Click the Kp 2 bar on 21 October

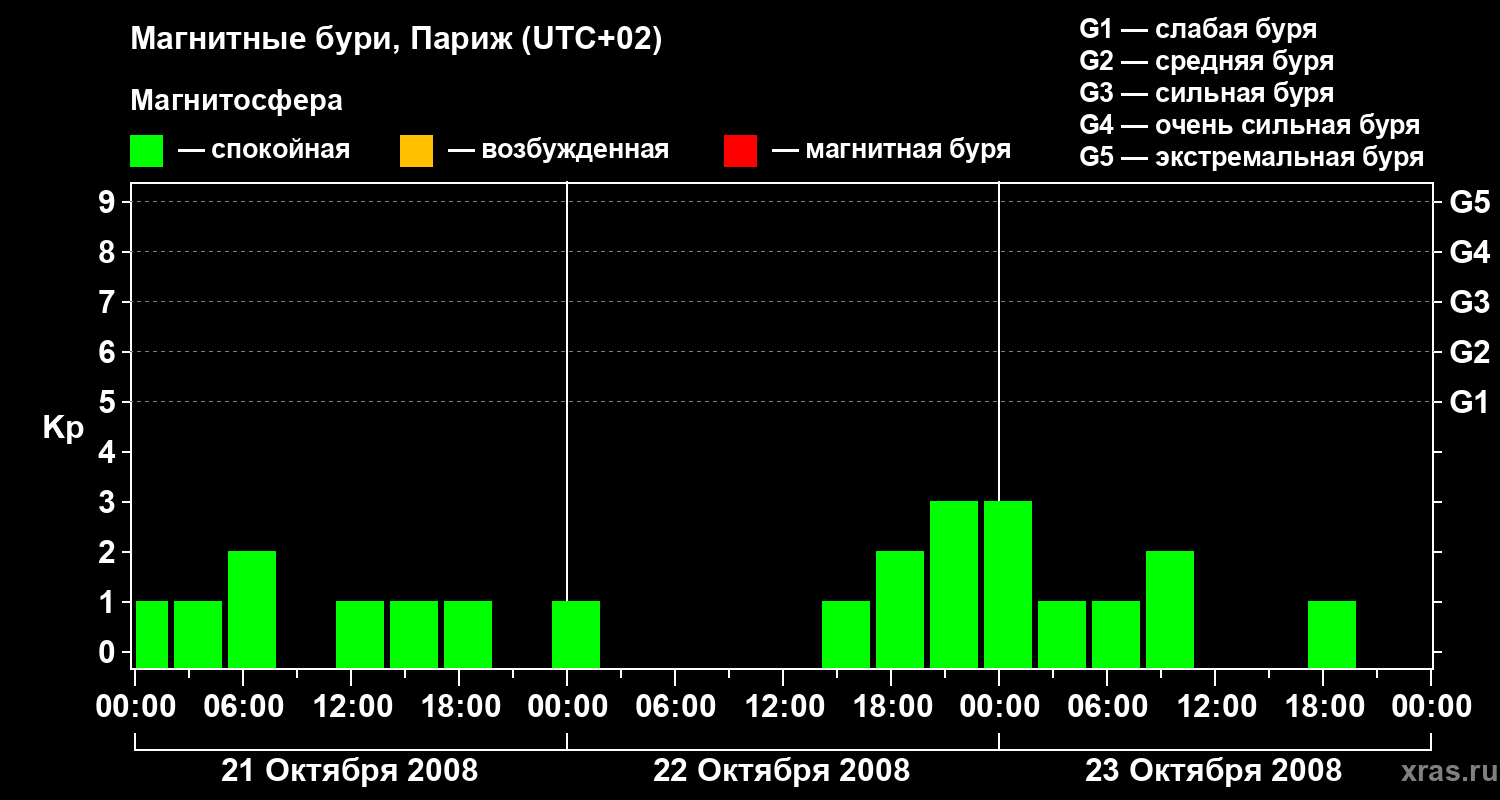click(x=252, y=610)
